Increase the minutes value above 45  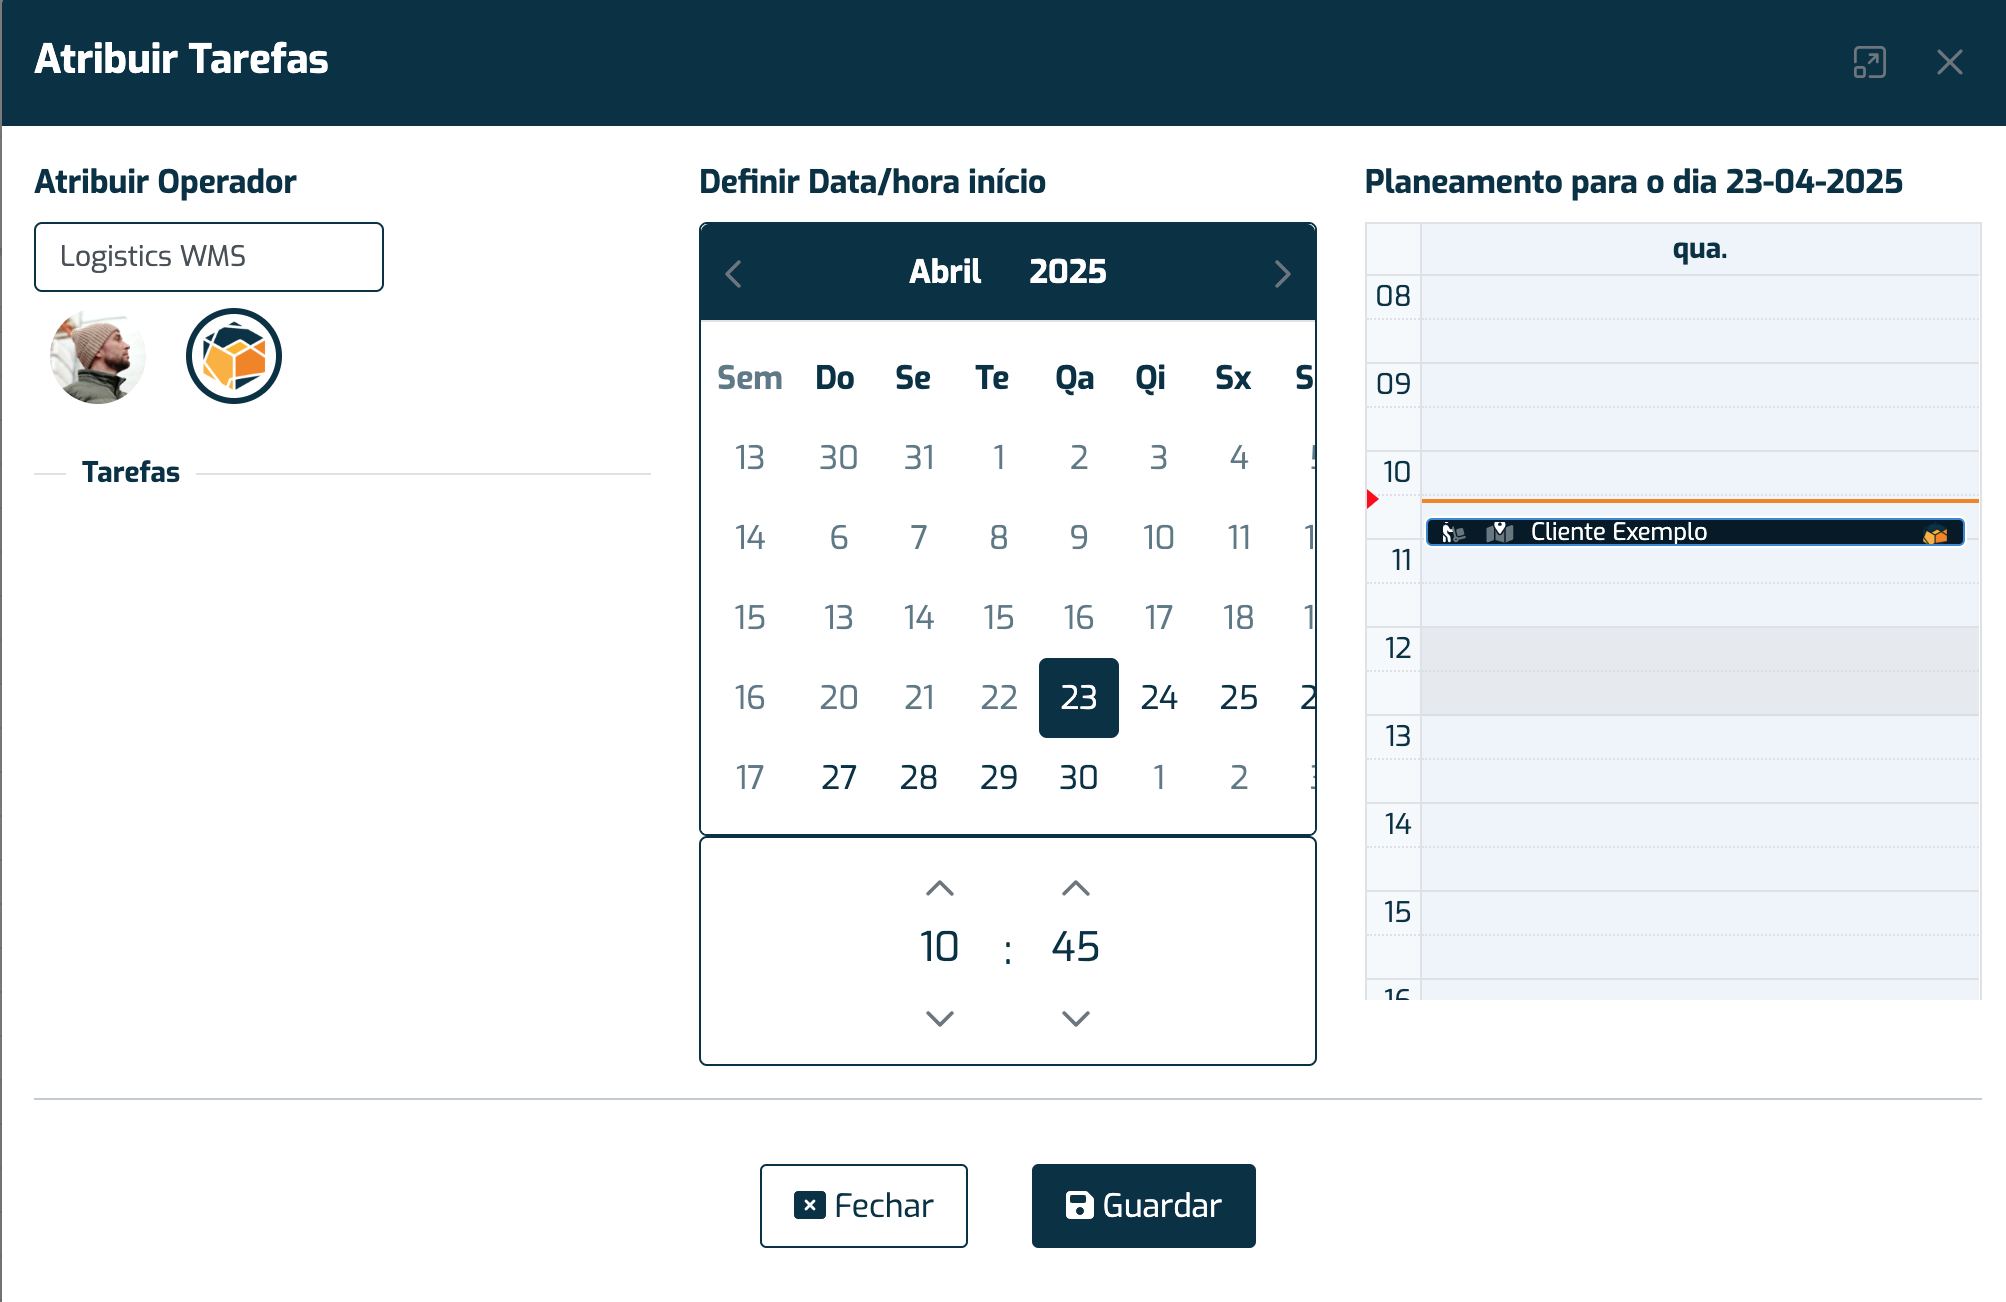[1076, 888]
